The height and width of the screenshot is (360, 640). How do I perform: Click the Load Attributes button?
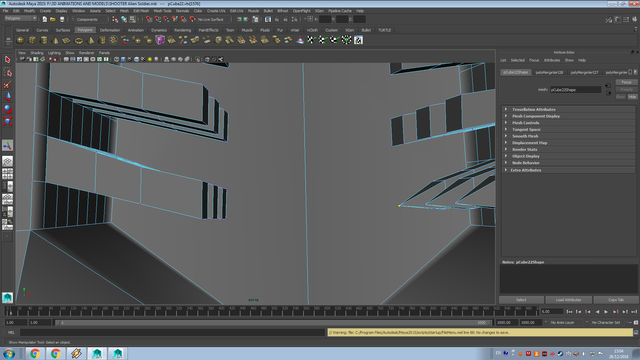568,300
